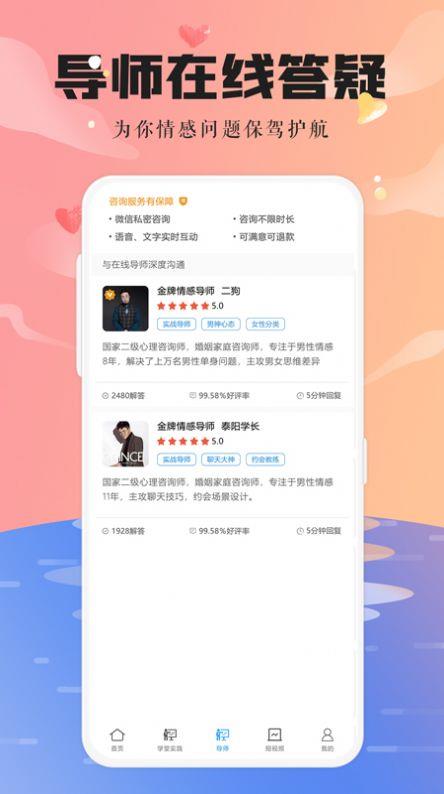Open mentor 二狗's profile photo
Screen dimensions: 444x794
coord(125,308)
